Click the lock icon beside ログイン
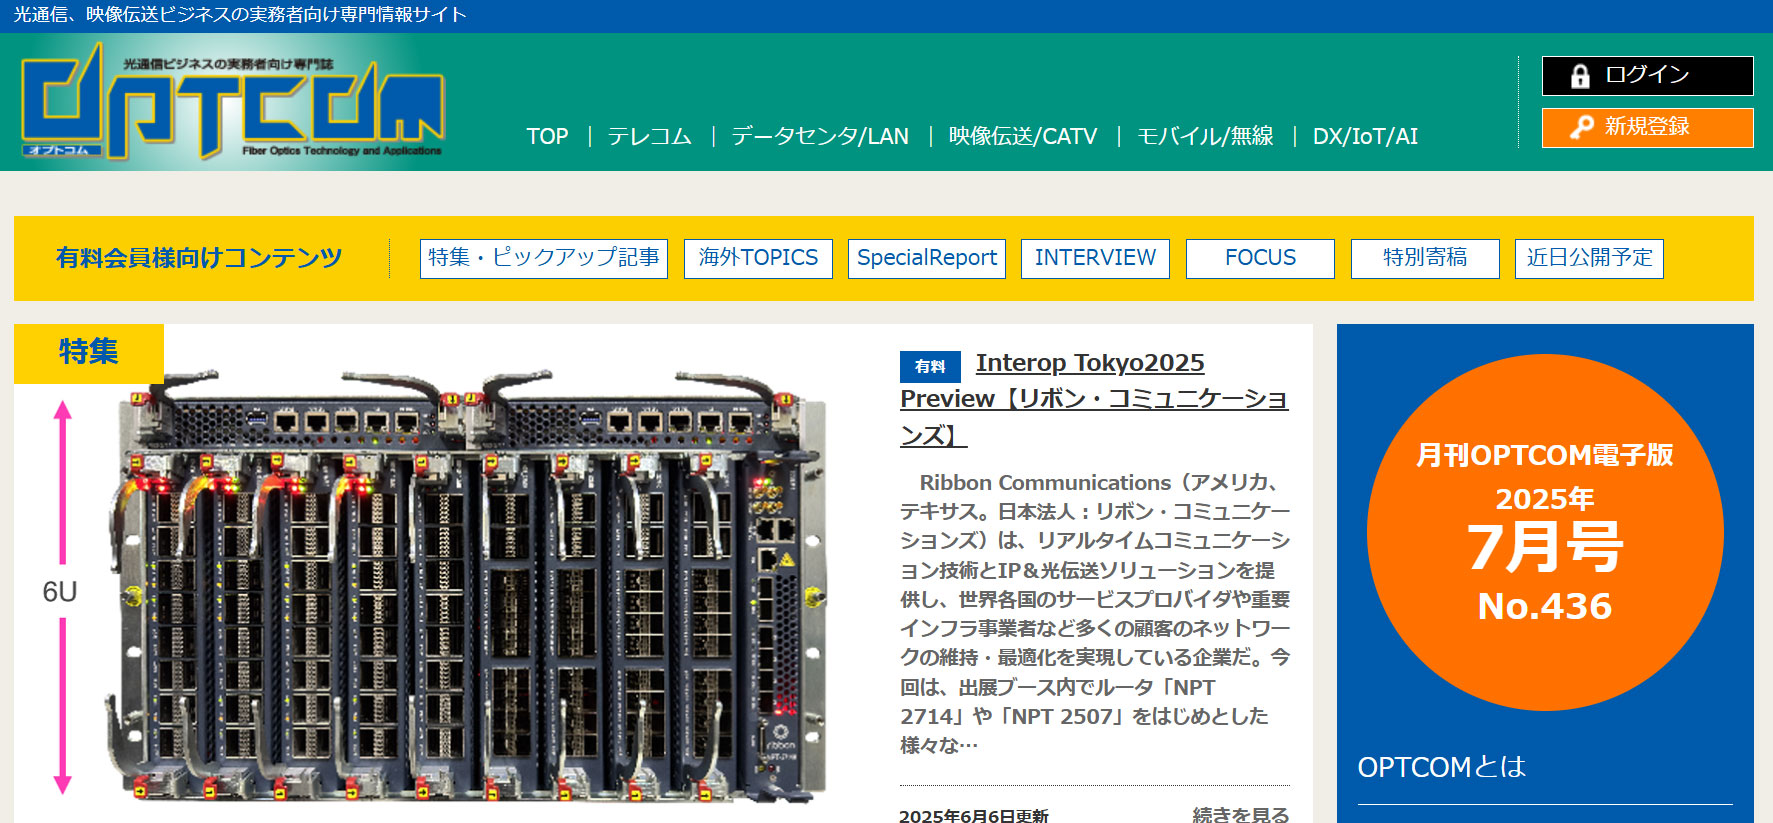 [1580, 76]
